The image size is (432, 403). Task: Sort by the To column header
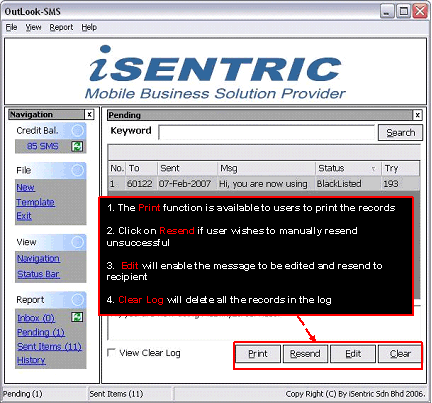point(141,168)
